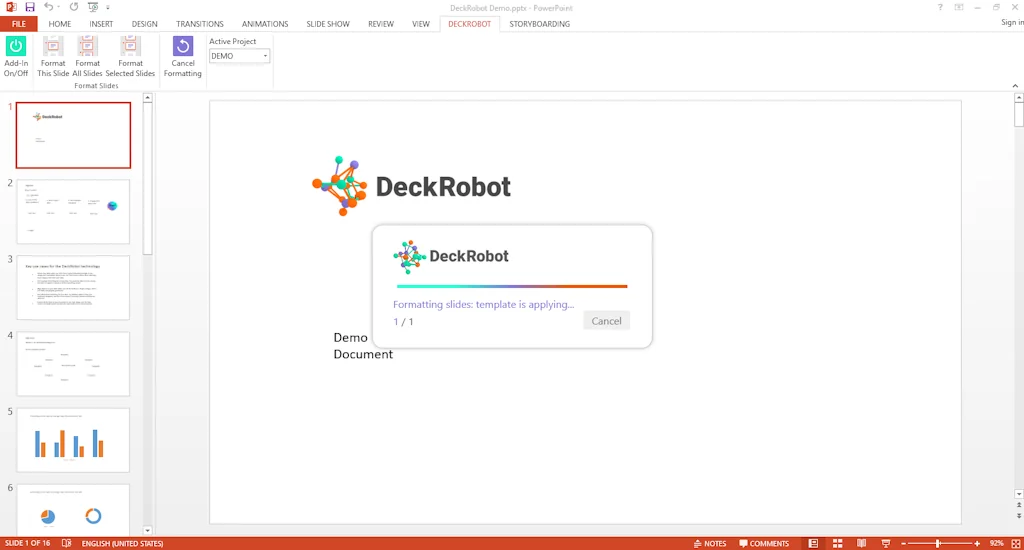The width and height of the screenshot is (1024, 550).
Task: Switch to the VIEW tab
Action: click(421, 24)
